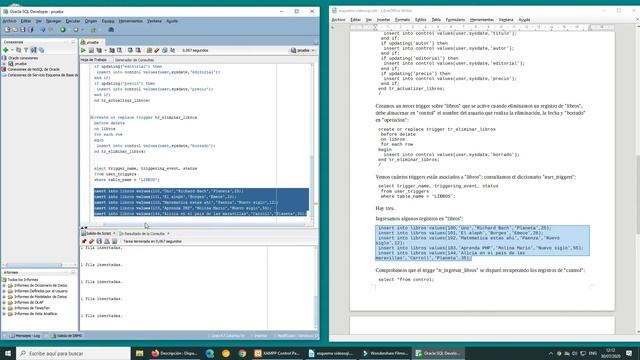Open Insertar menu in LibreOffice Writer
The height and width of the screenshot is (360, 640).
(x=383, y=20)
